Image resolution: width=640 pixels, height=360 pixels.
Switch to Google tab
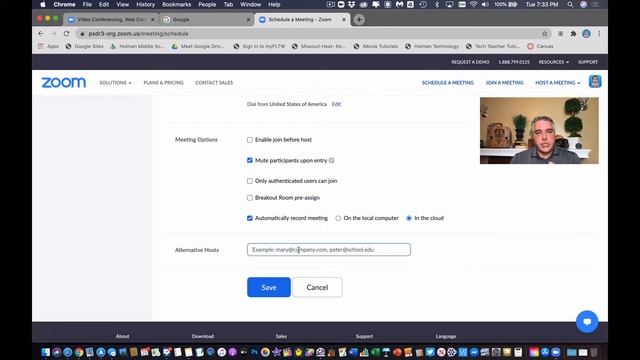point(206,19)
